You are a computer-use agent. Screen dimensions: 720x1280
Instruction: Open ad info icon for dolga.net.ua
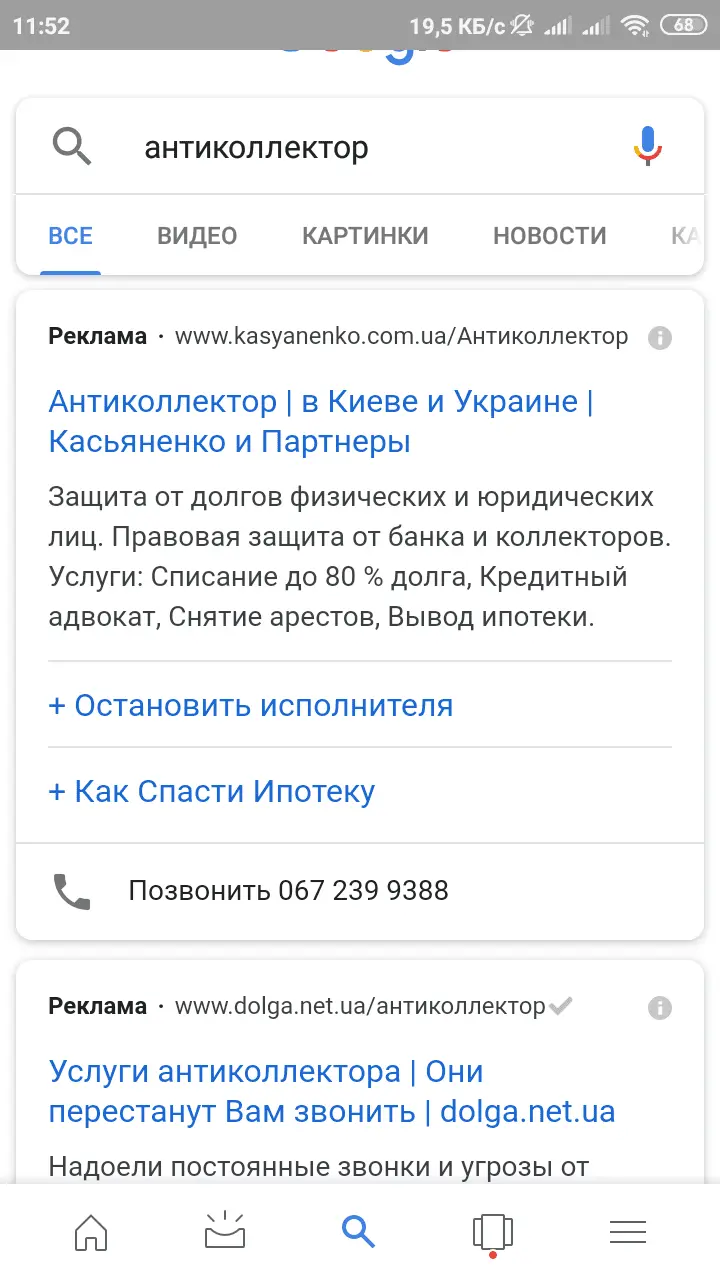coord(659,1007)
